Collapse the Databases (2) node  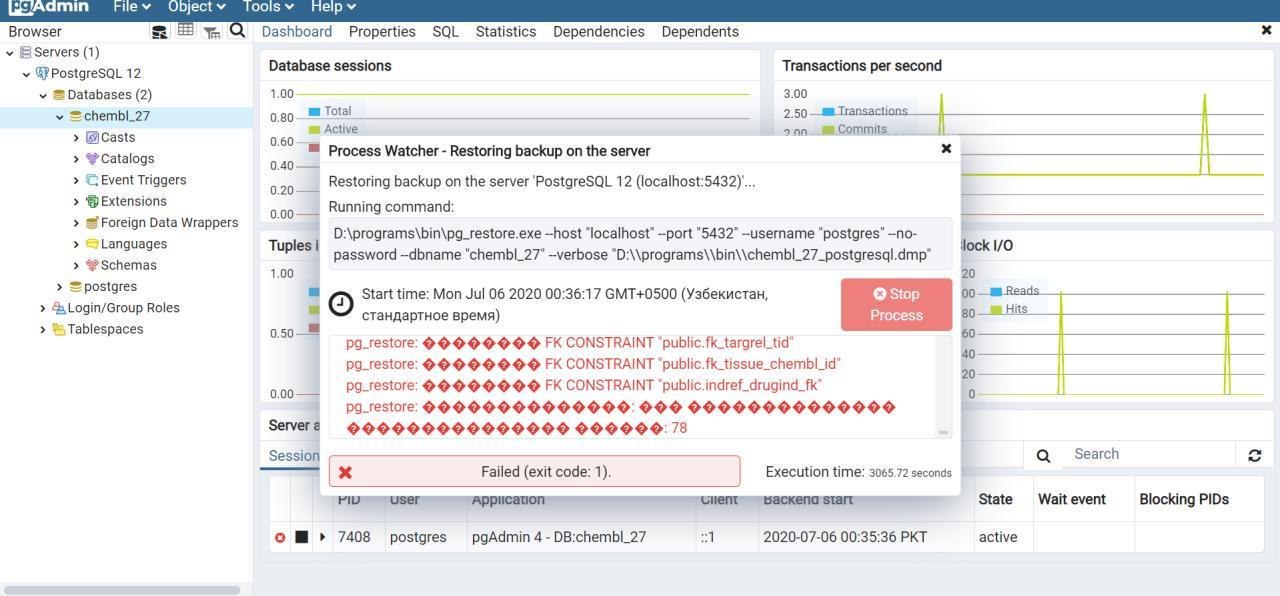coord(43,95)
